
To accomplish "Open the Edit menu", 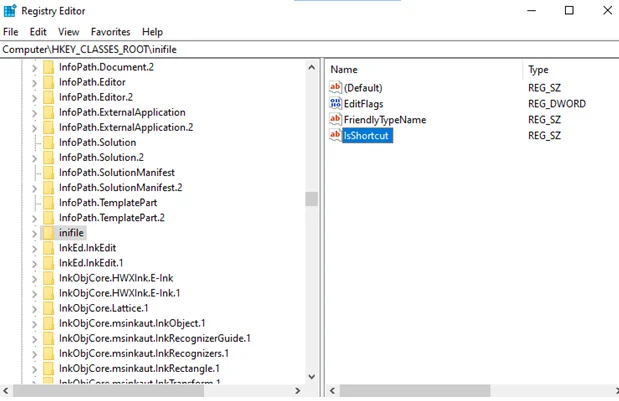I will click(x=38, y=32).
